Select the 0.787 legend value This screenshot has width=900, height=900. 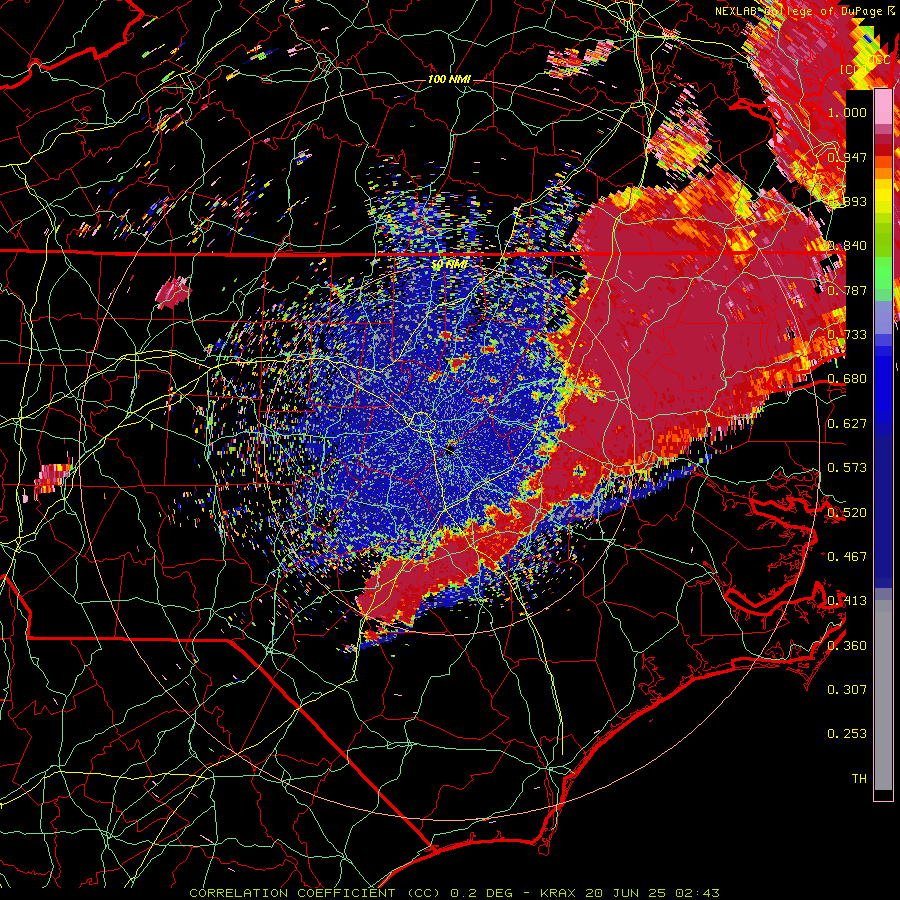click(x=847, y=290)
